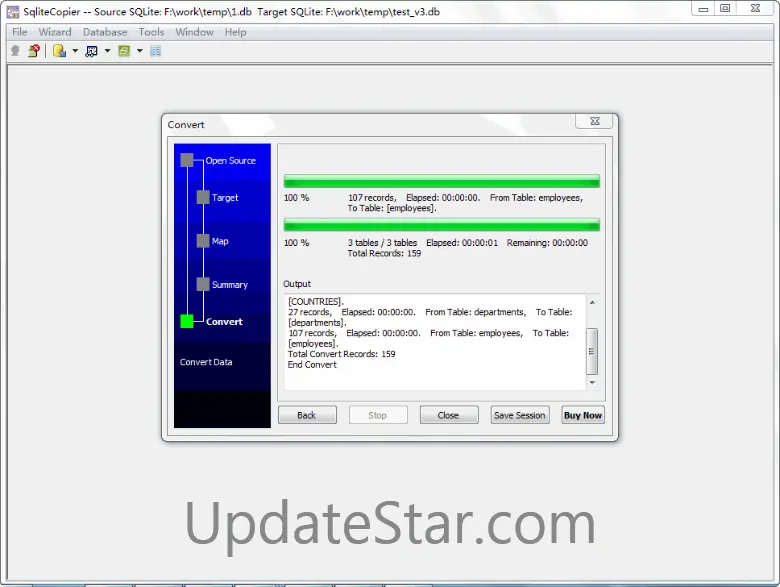Open the Help menu

[x=235, y=32]
